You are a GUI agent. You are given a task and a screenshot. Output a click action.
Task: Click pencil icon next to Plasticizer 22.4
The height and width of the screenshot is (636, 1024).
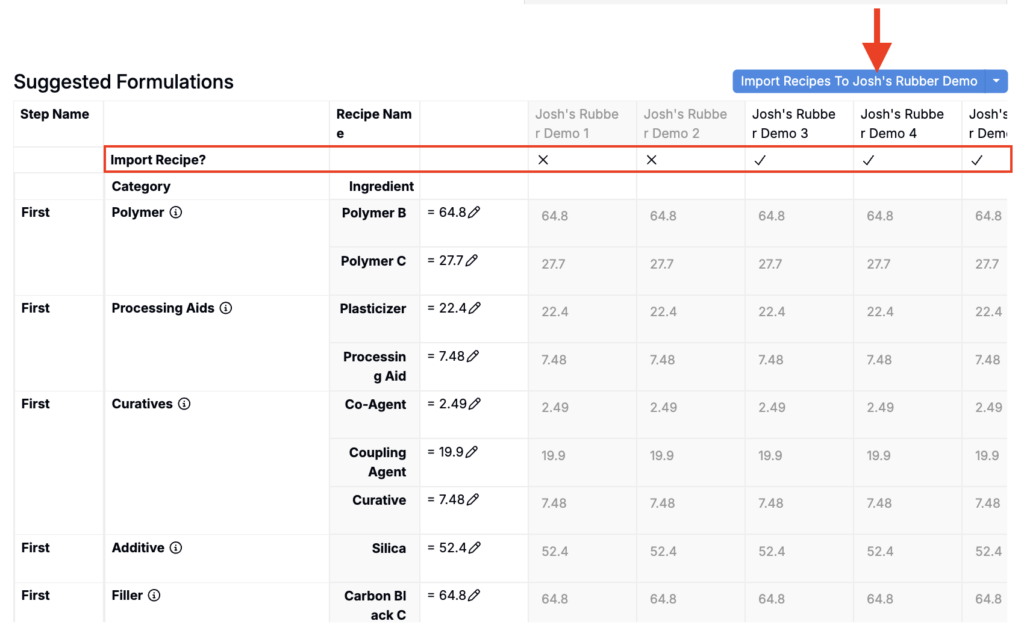tap(475, 308)
